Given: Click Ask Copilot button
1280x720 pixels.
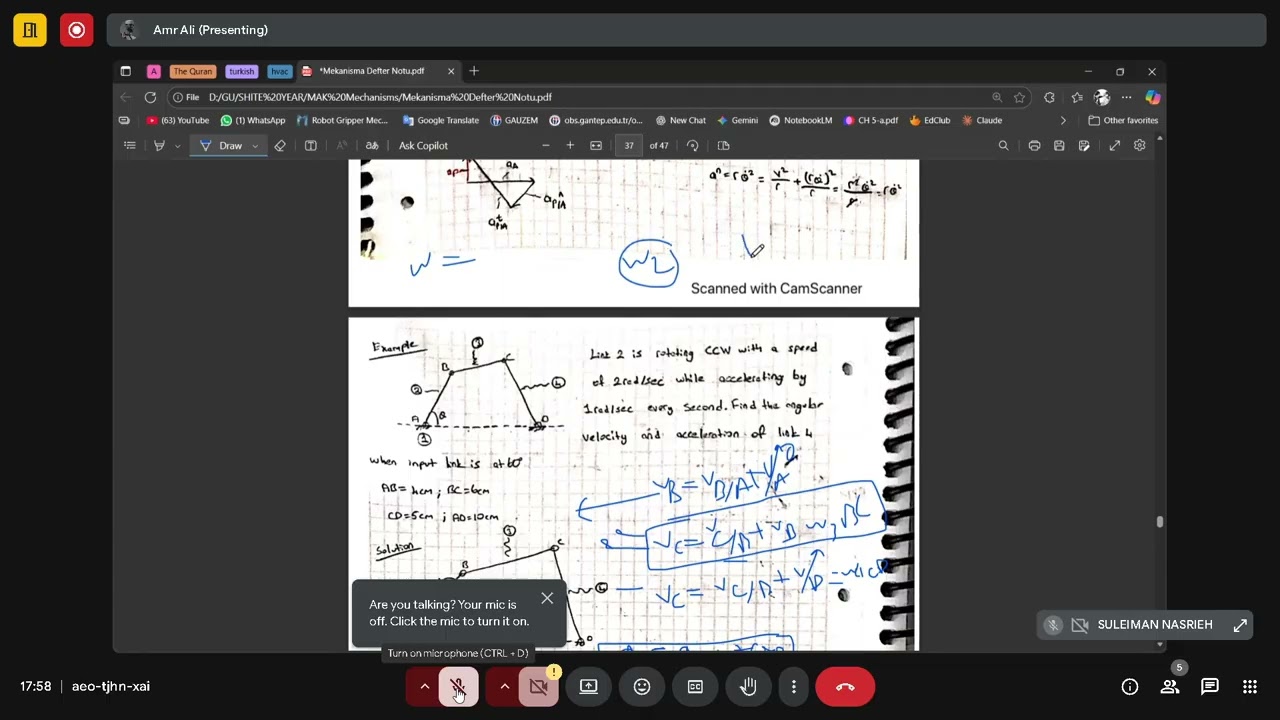Looking at the screenshot, I should tap(423, 146).
